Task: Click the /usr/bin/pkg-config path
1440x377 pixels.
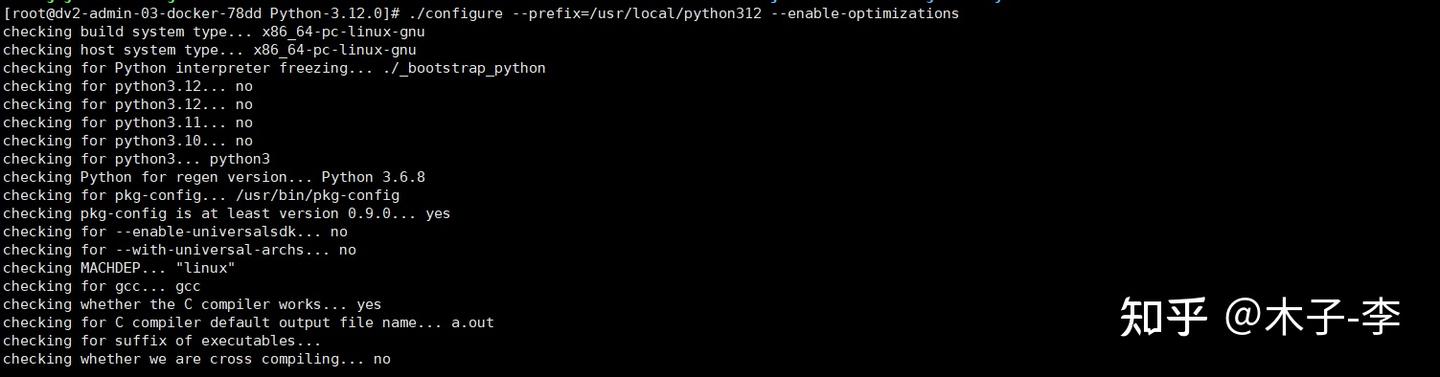Action: (318, 195)
